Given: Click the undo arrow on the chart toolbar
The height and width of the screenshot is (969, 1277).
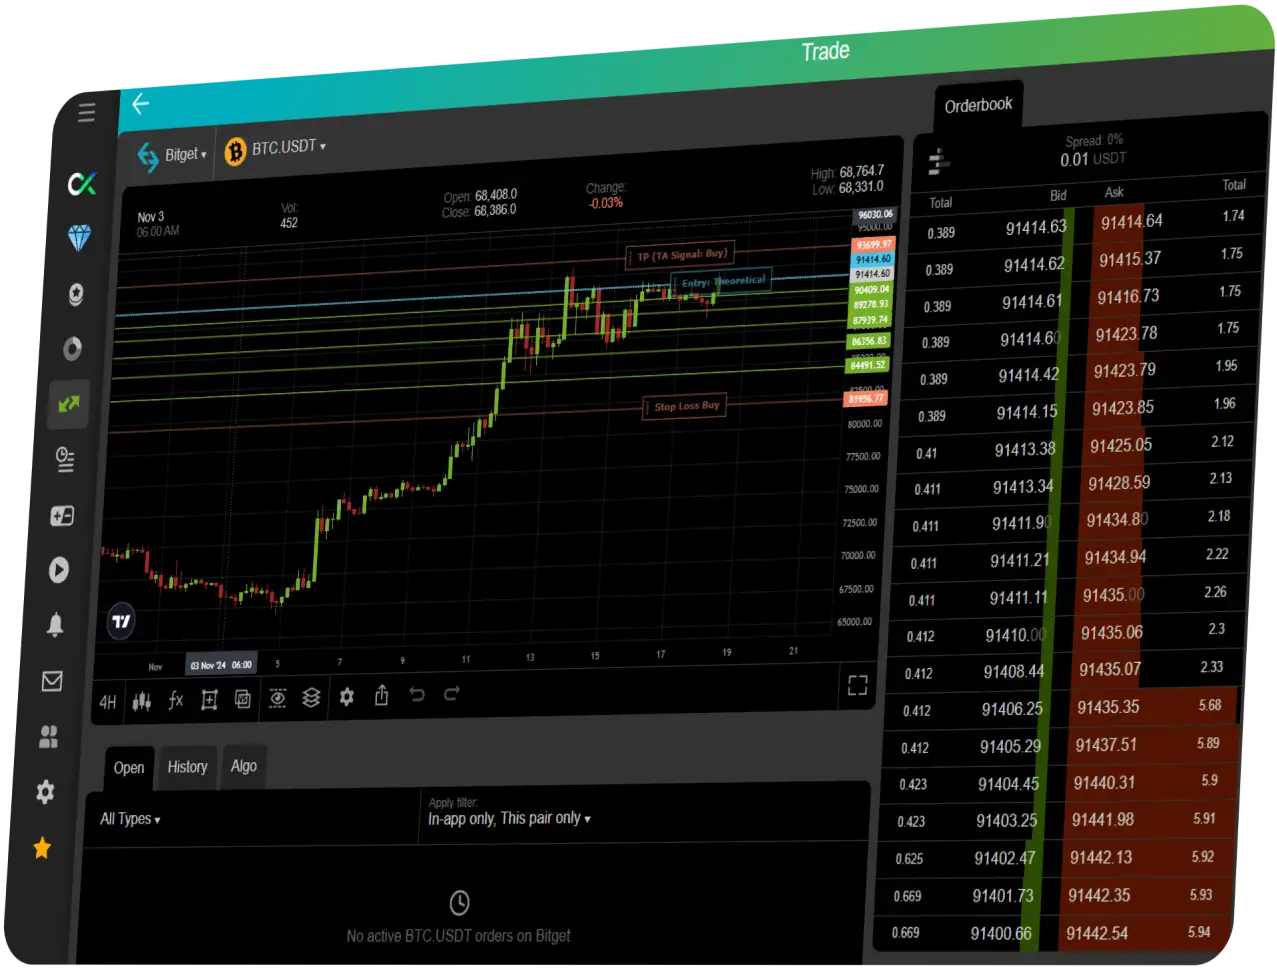Looking at the screenshot, I should coord(417,694).
